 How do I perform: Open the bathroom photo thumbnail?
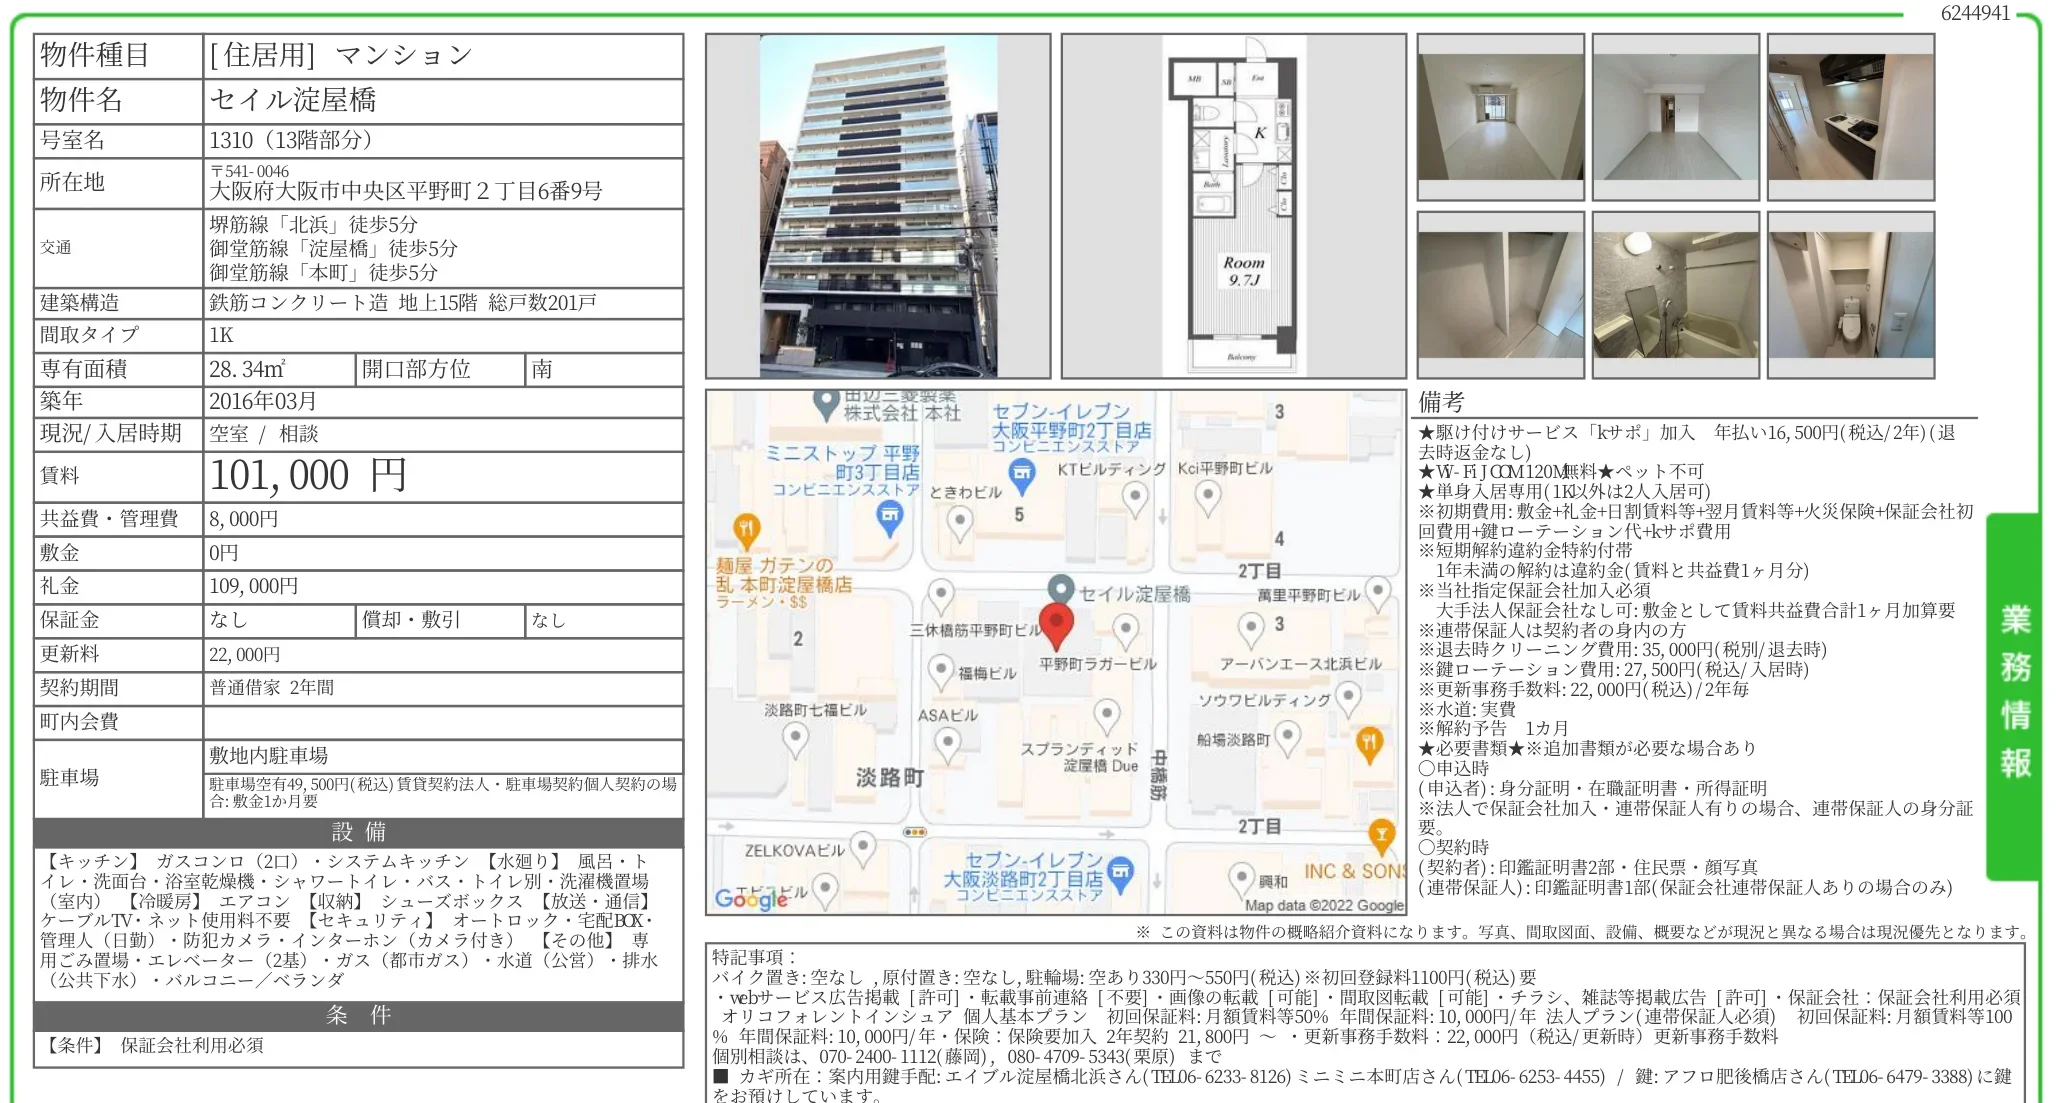point(1675,295)
